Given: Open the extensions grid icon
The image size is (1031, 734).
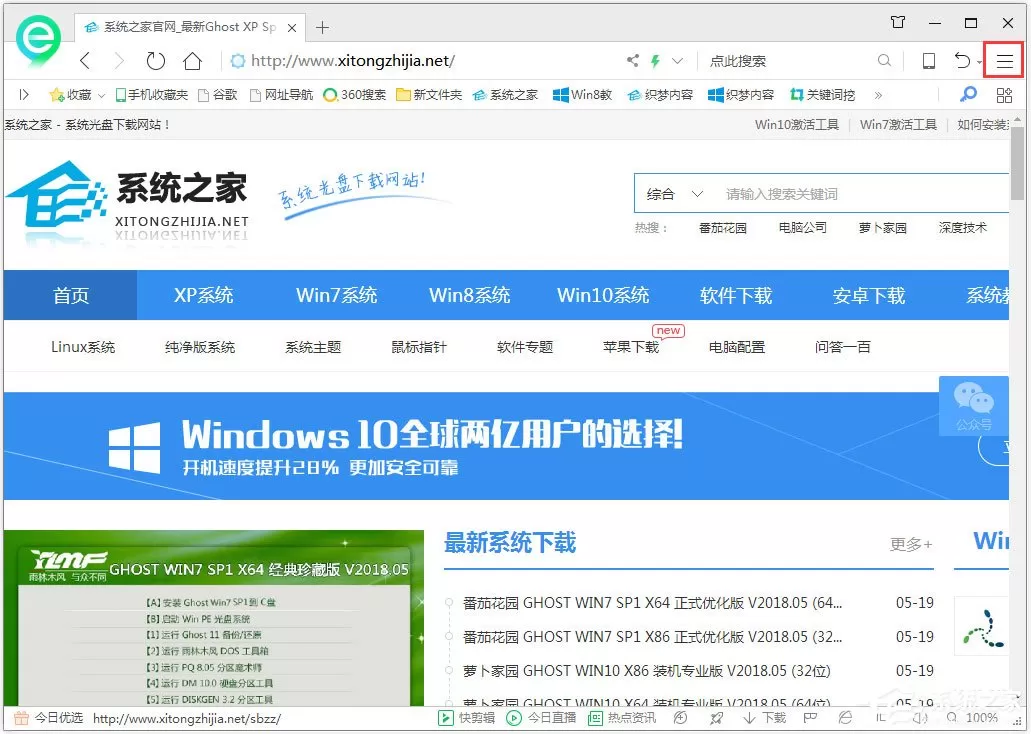Looking at the screenshot, I should click(1004, 95).
